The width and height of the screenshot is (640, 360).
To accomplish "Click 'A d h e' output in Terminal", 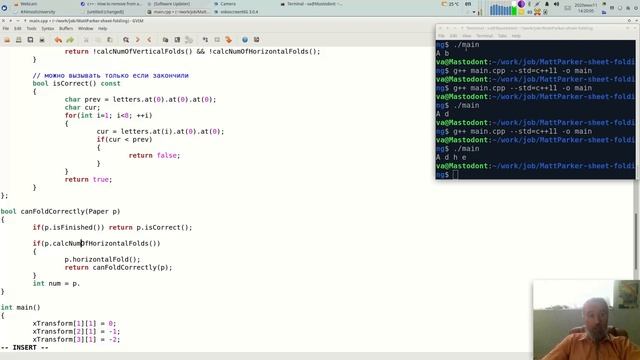I will (451, 158).
